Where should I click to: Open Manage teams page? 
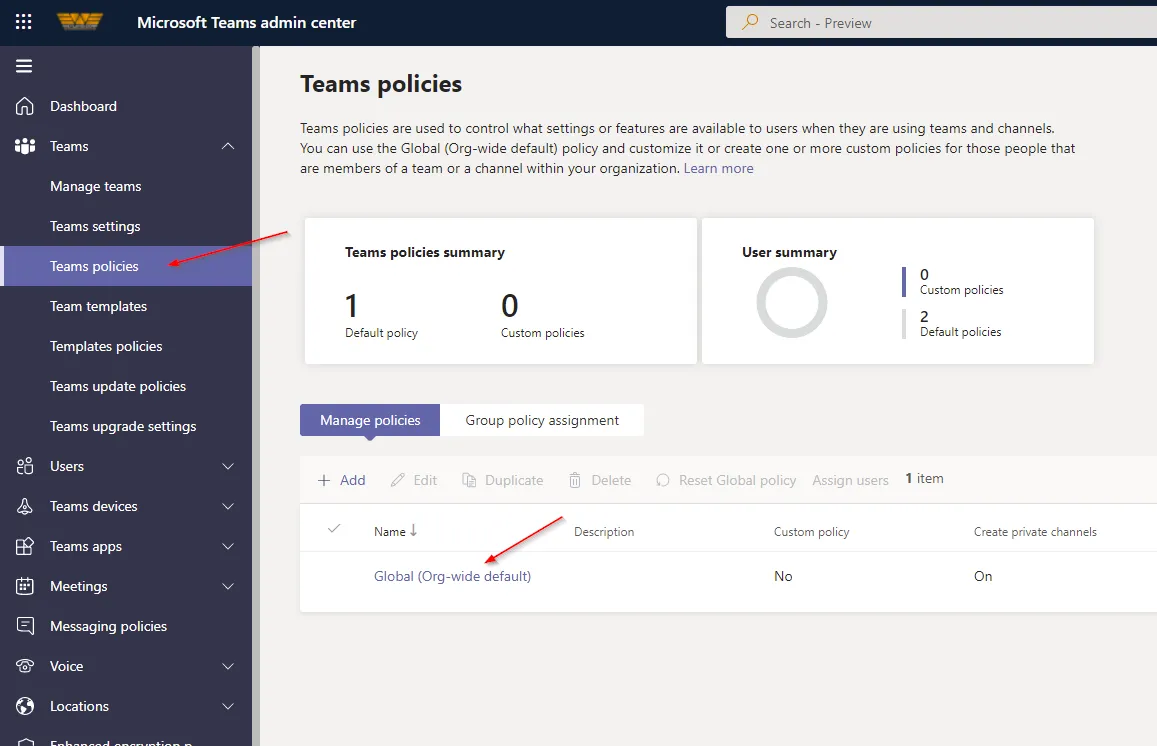(96, 187)
